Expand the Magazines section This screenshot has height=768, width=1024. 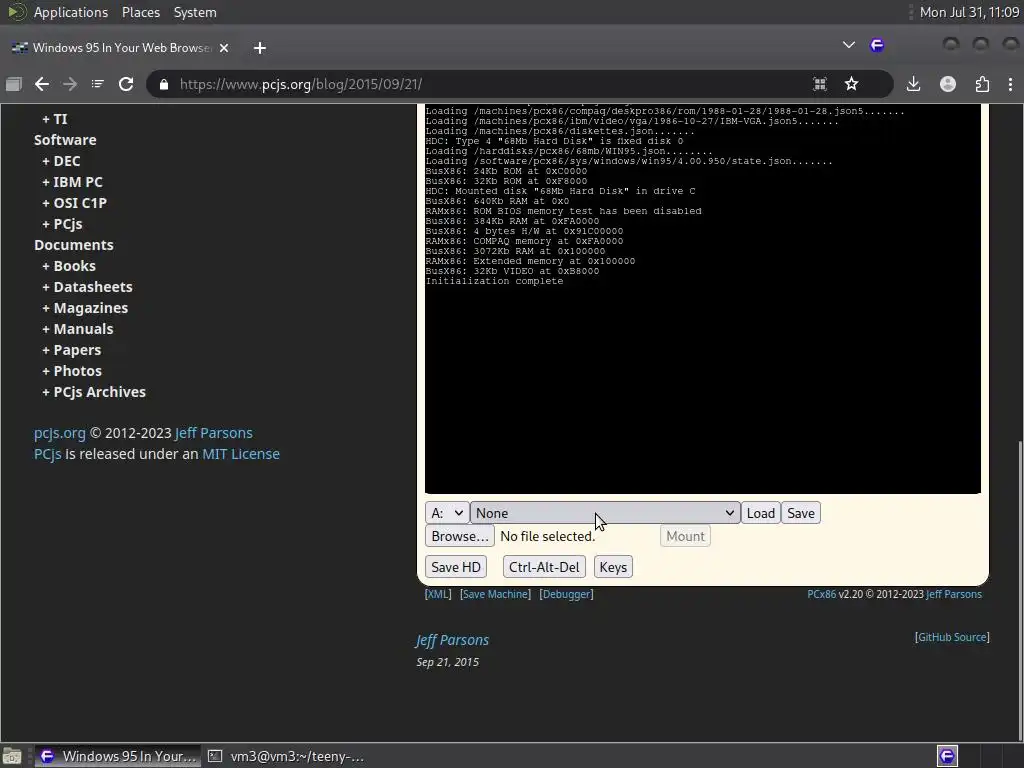[85, 308]
